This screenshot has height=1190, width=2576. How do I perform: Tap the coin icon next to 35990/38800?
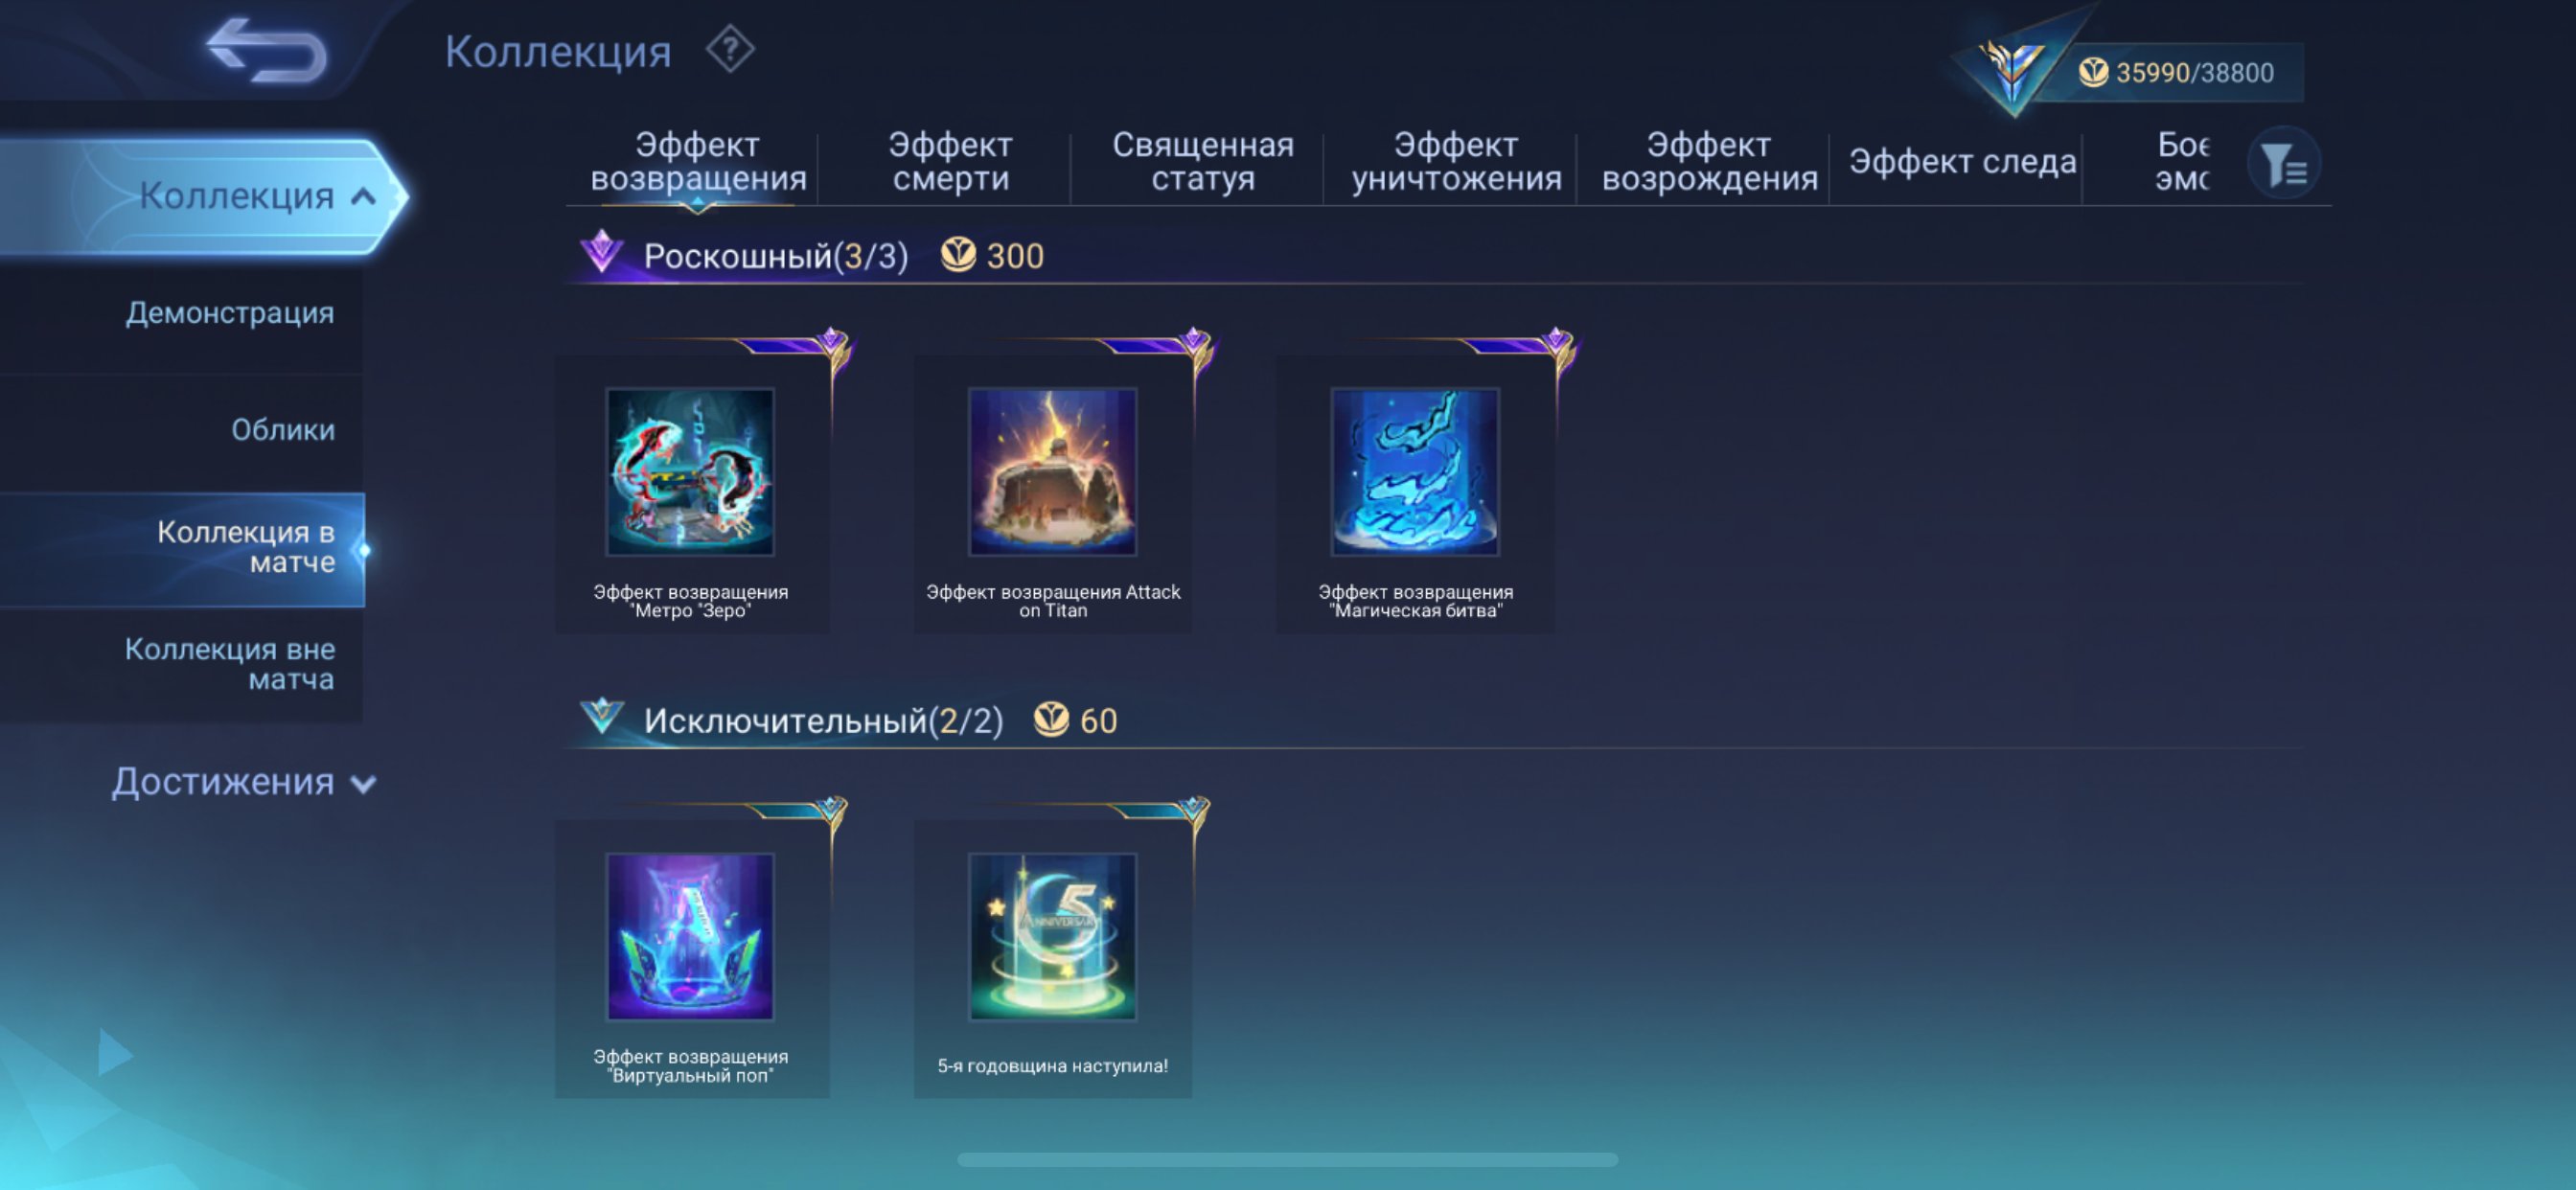tap(2093, 72)
